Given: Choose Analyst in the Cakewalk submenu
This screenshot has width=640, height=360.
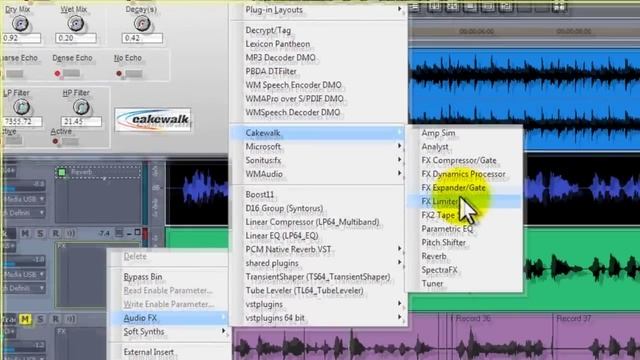Looking at the screenshot, I should point(464,146).
